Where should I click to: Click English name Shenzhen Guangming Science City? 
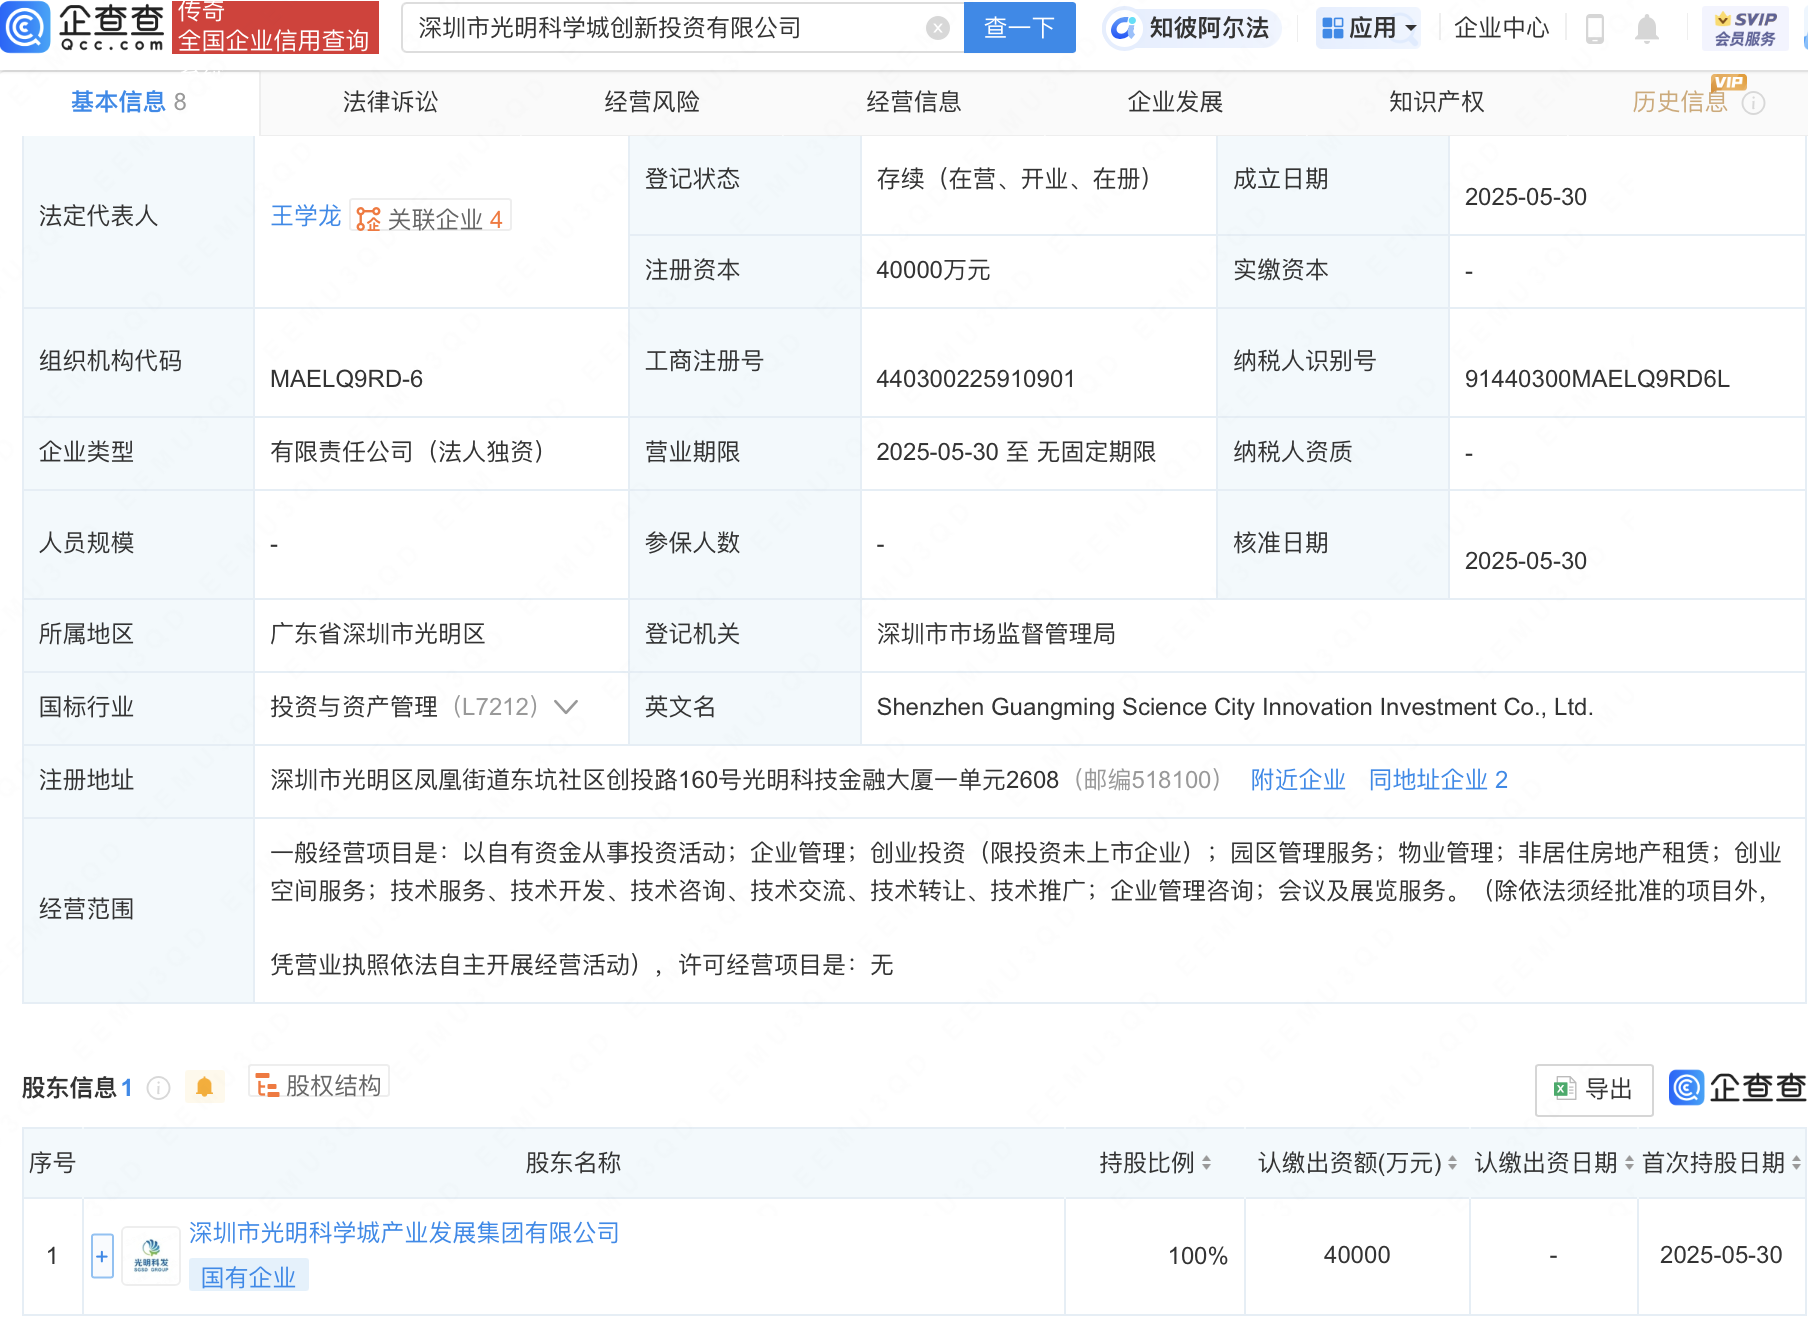[x=1235, y=707]
